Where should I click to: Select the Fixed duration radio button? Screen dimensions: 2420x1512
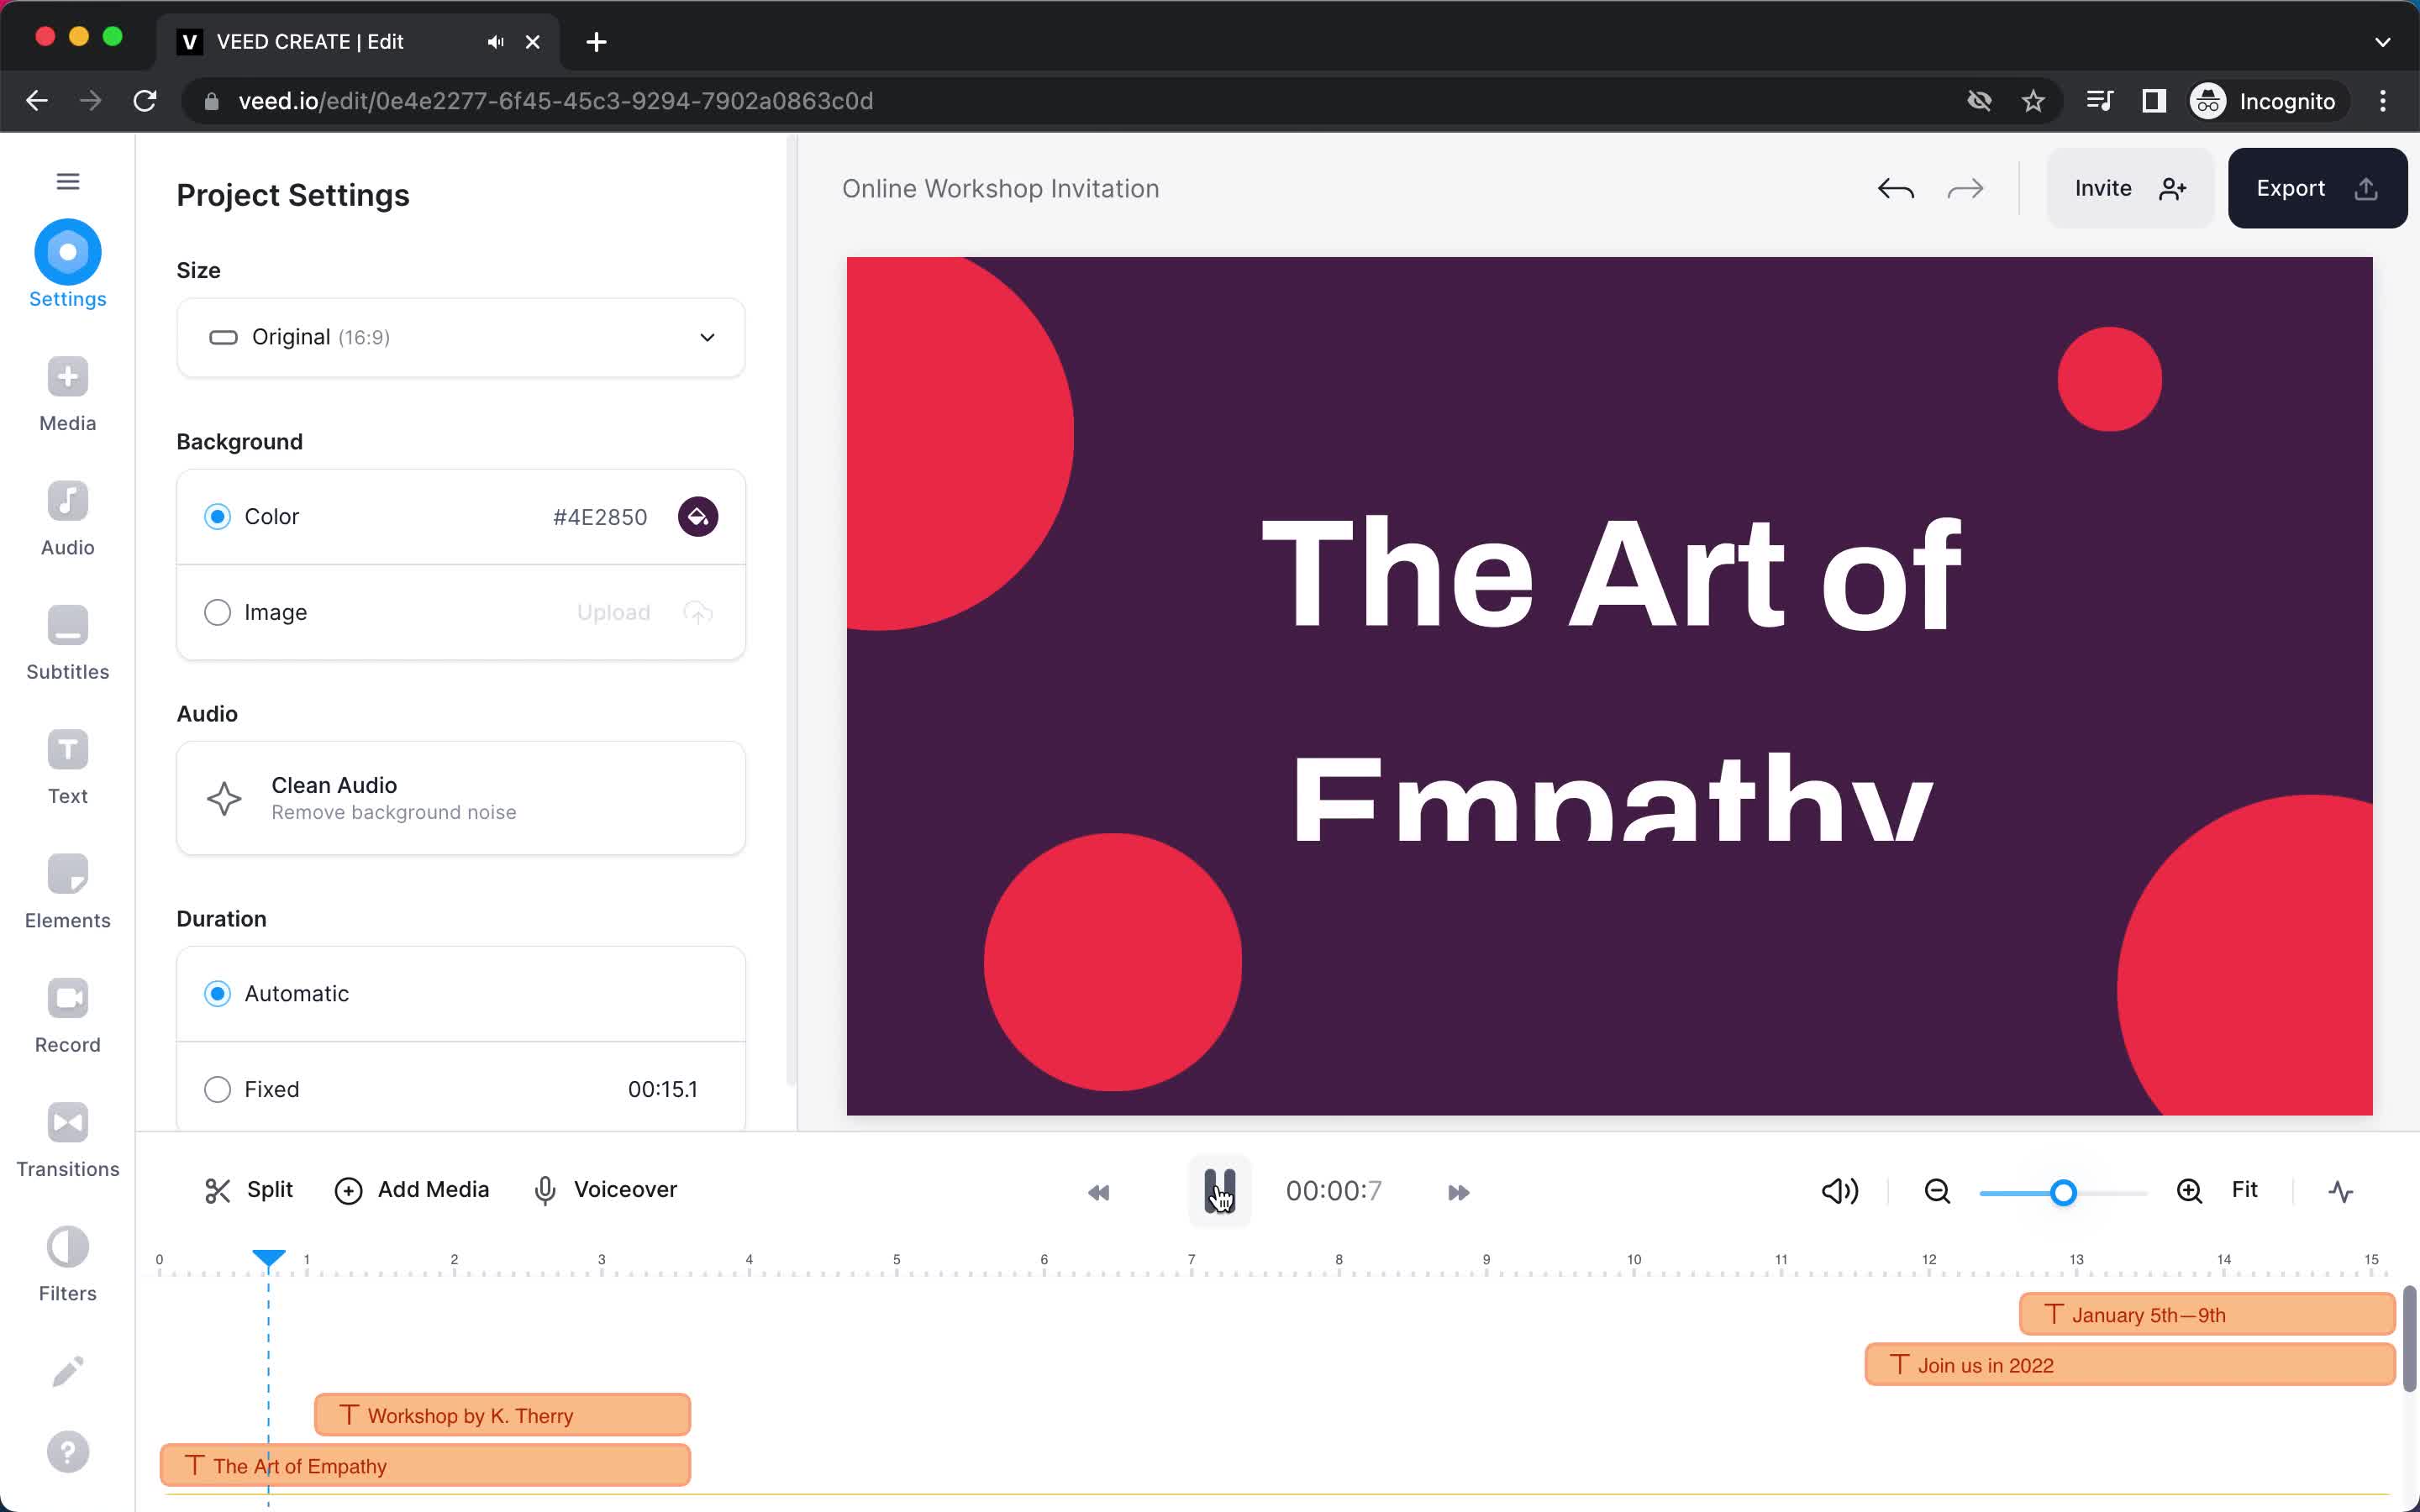point(218,1089)
